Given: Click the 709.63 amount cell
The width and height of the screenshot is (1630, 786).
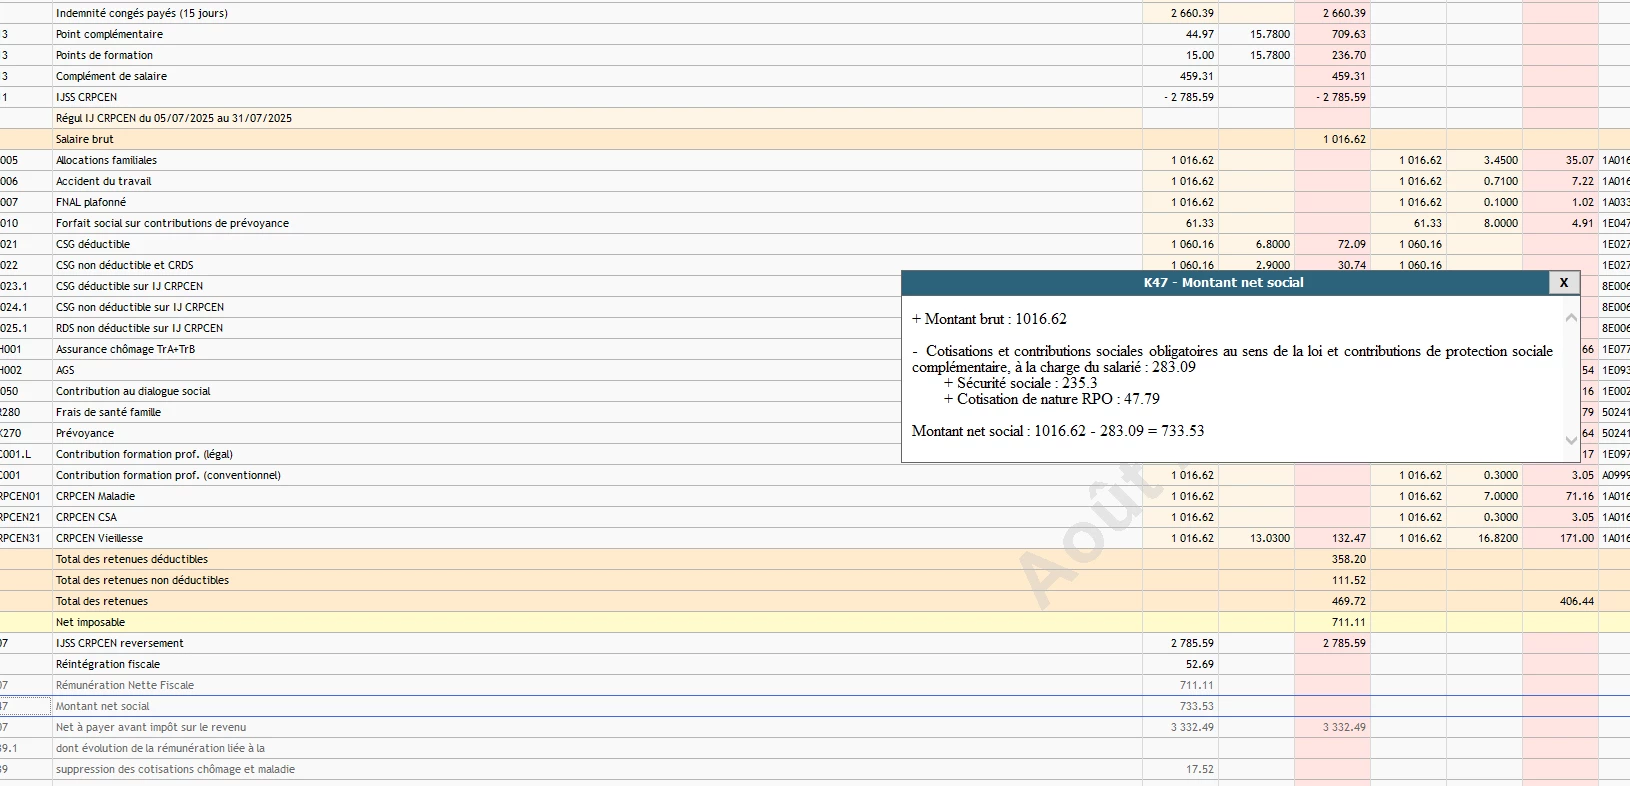Looking at the screenshot, I should (1349, 34).
